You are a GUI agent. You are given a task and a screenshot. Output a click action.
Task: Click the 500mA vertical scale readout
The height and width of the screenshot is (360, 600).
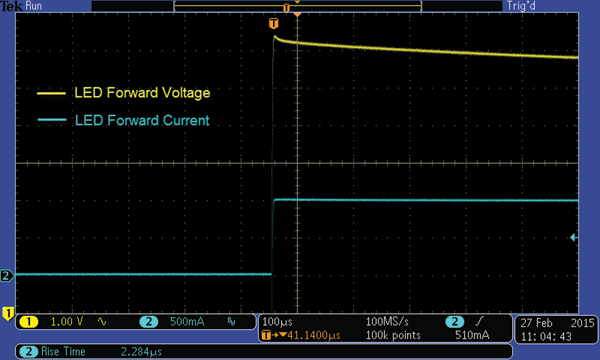coord(187,322)
